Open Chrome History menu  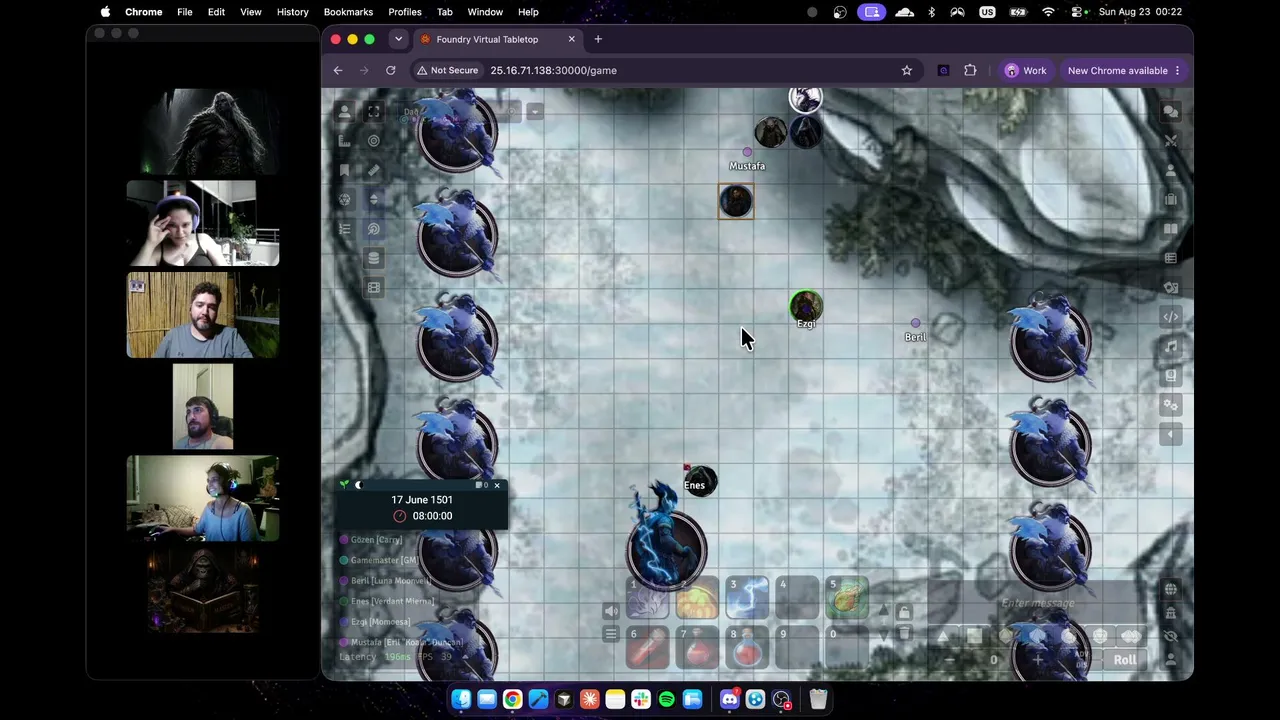292,12
